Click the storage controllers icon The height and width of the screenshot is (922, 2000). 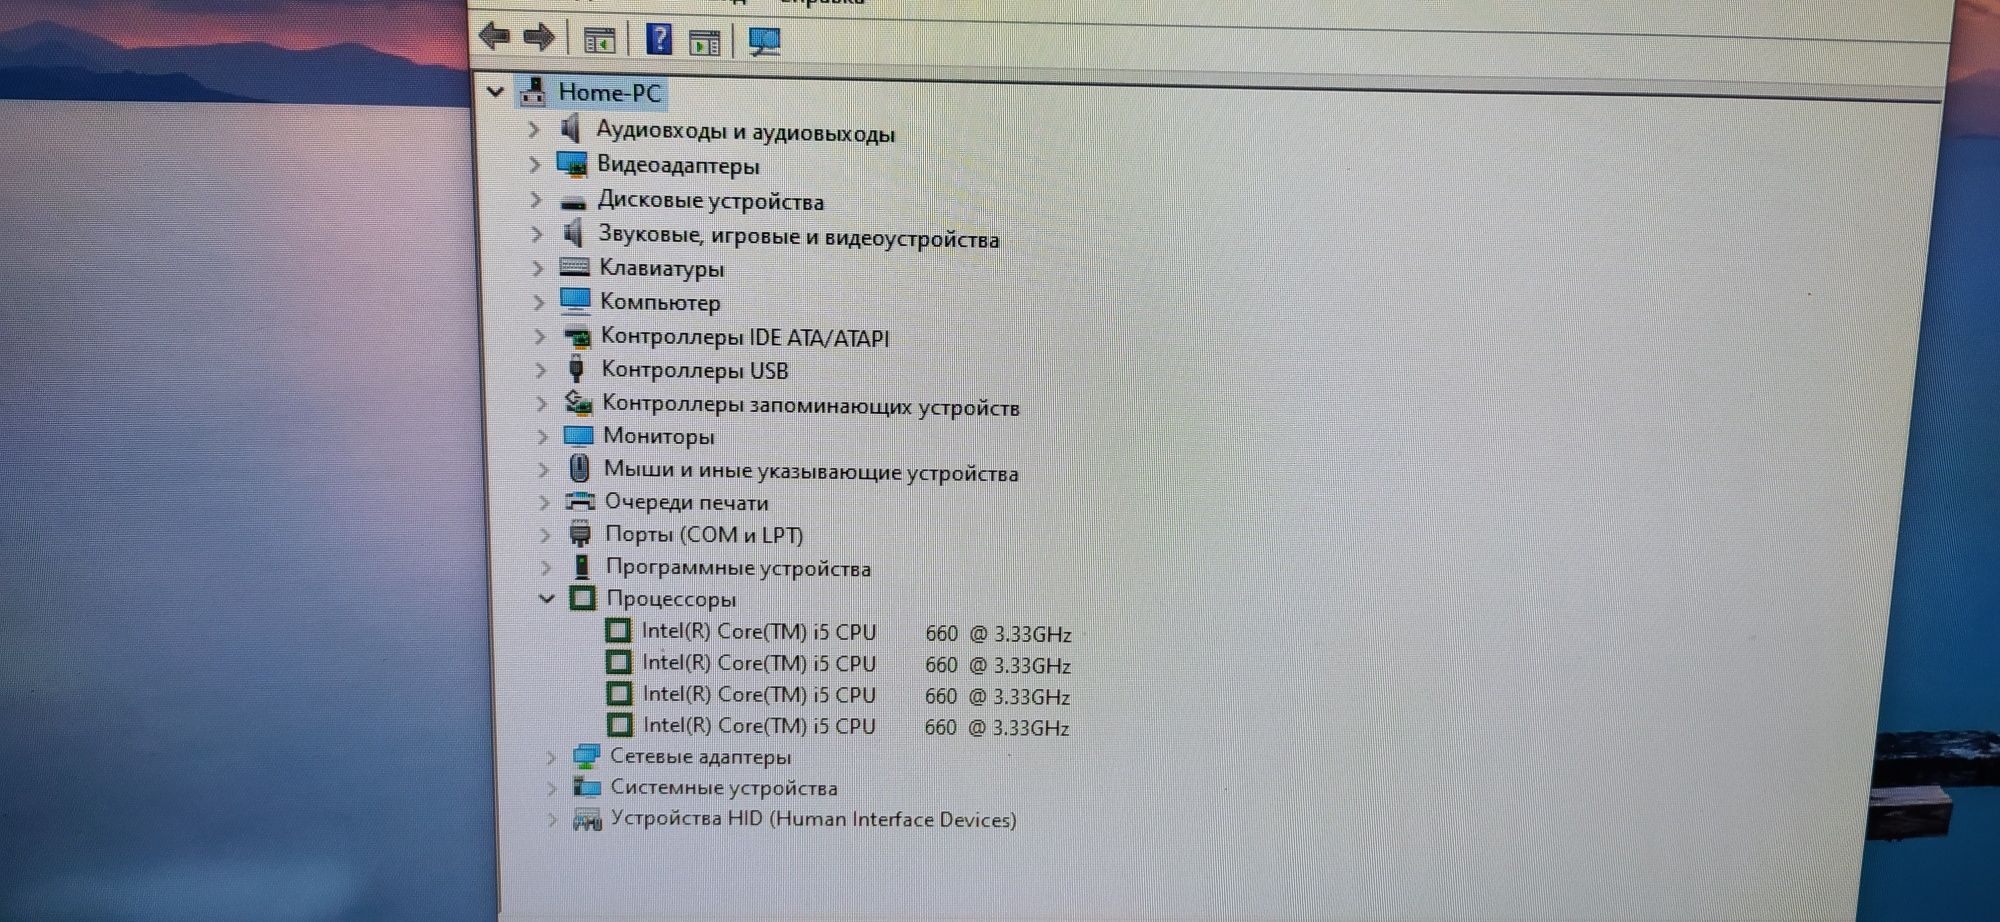(578, 402)
